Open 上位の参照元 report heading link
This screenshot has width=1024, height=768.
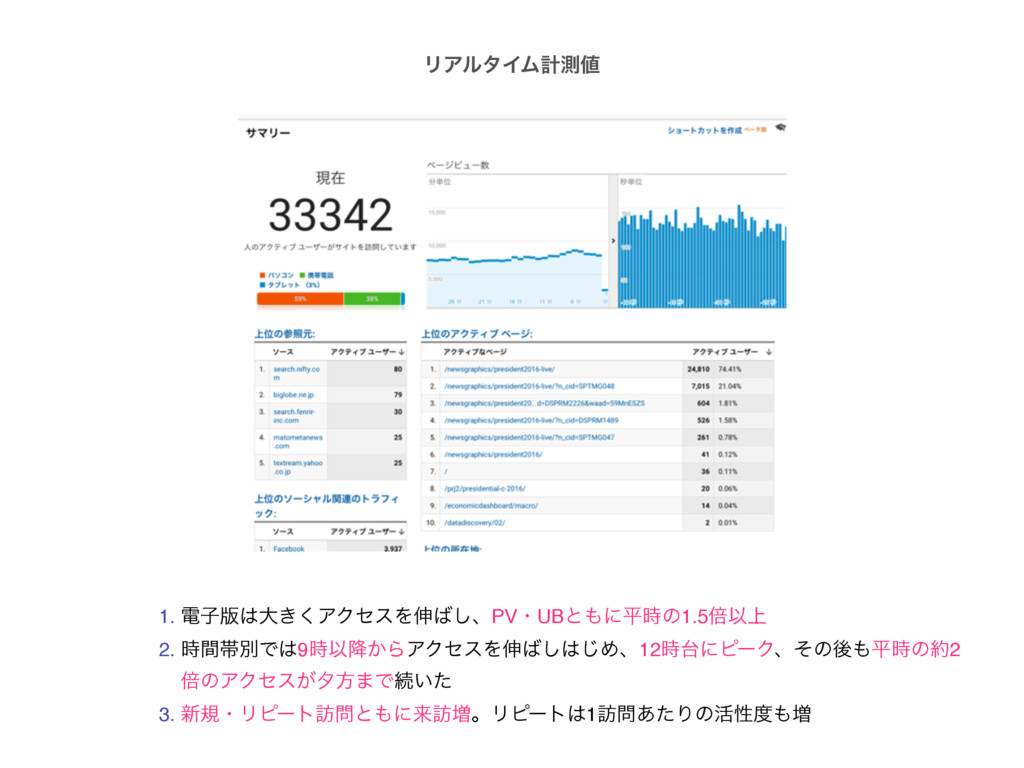click(284, 334)
